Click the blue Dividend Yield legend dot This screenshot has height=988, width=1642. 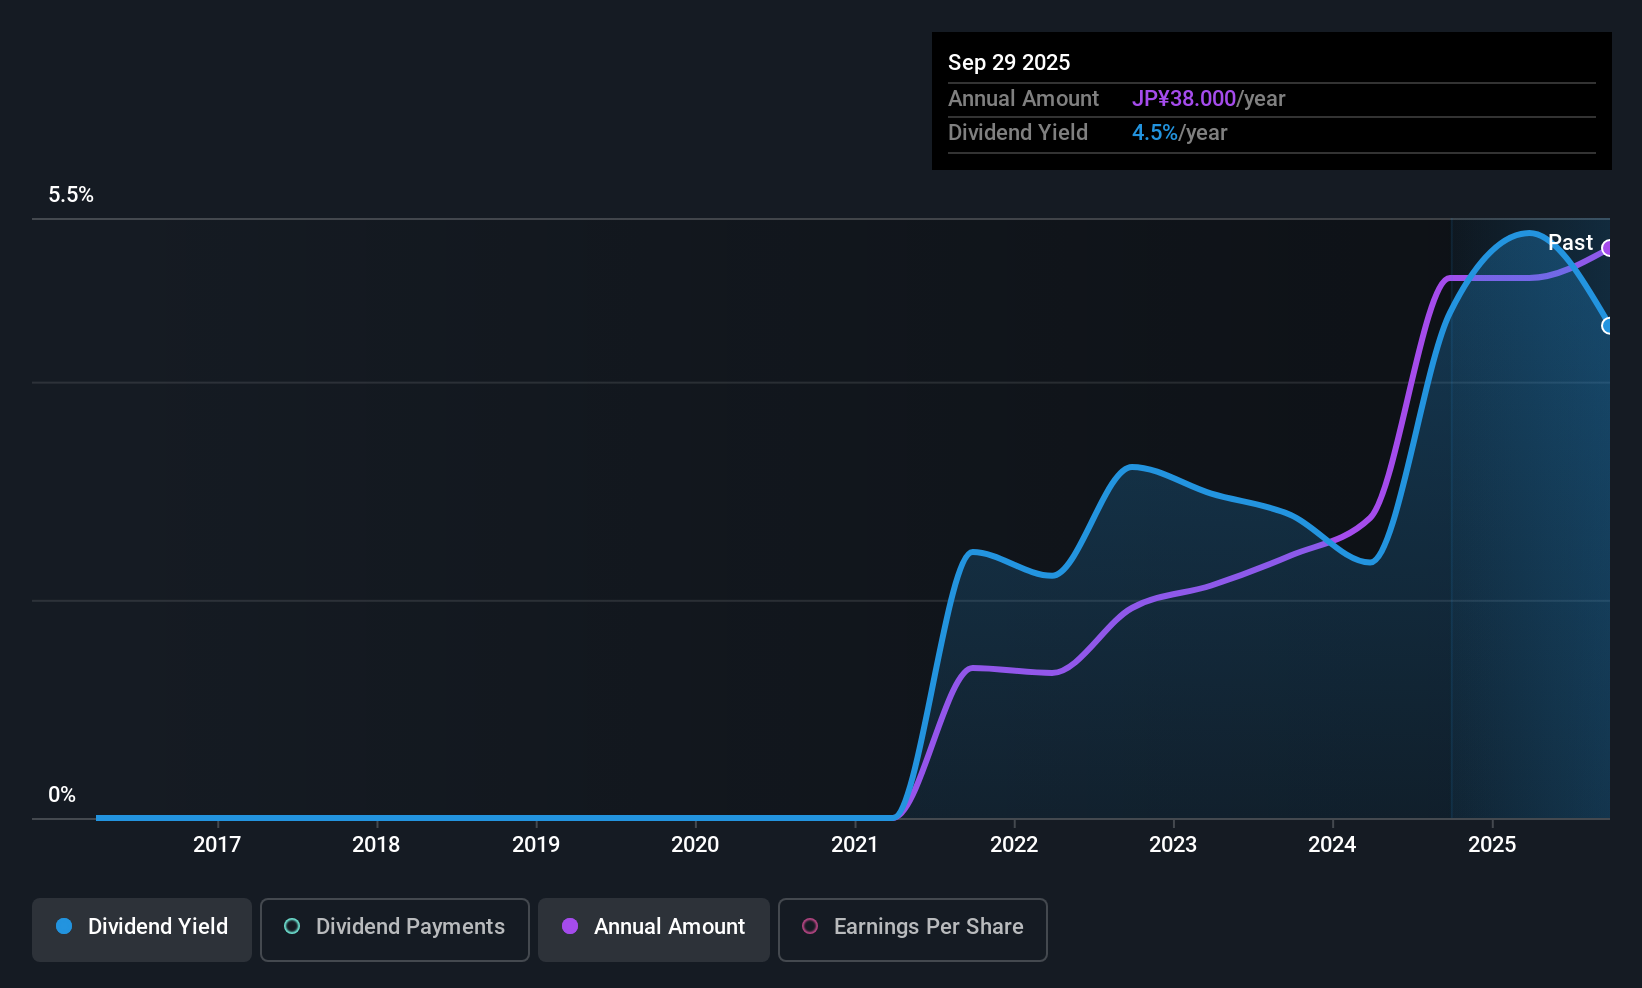(x=64, y=927)
